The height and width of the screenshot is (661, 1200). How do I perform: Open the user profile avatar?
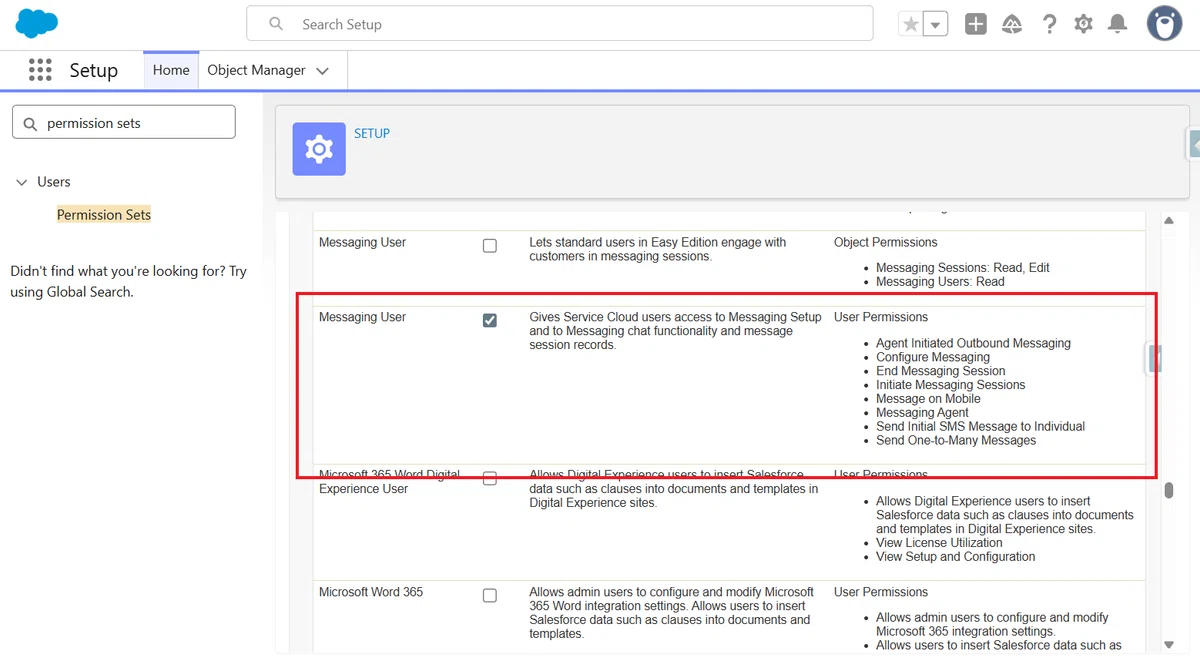point(1164,23)
